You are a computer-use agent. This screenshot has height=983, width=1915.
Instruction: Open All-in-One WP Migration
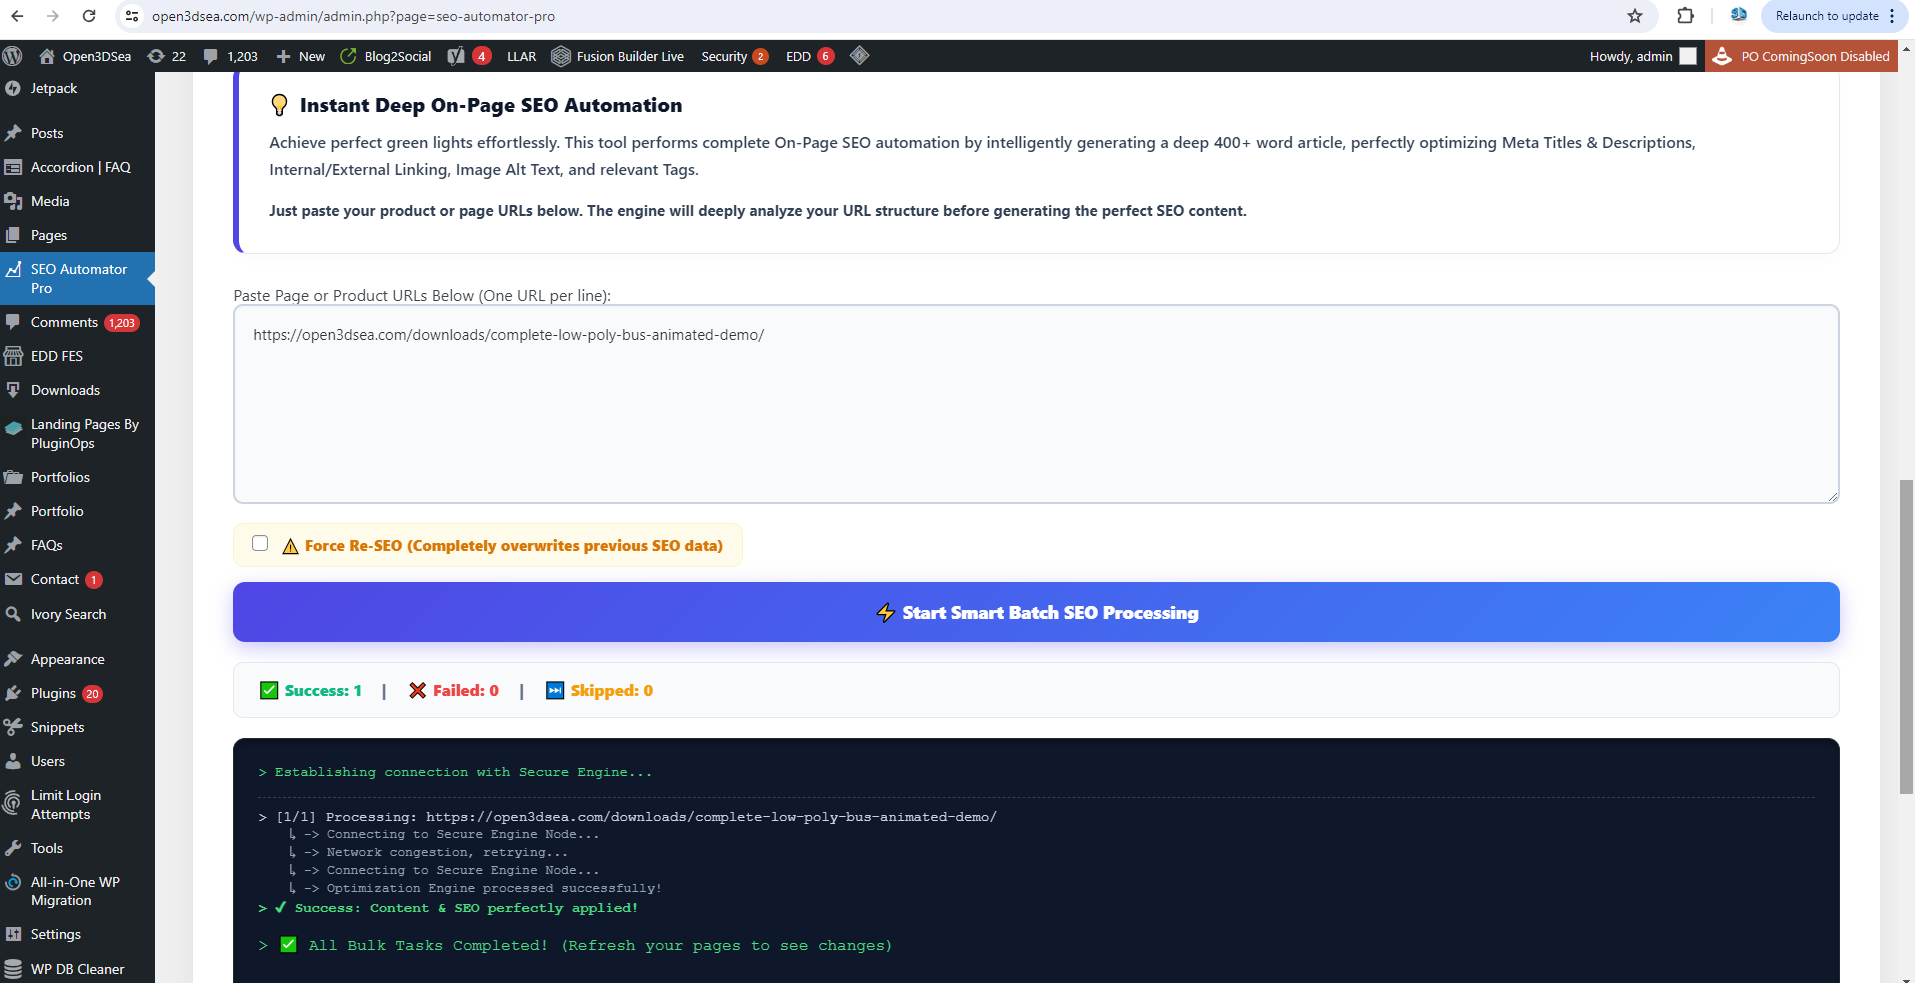tap(77, 891)
